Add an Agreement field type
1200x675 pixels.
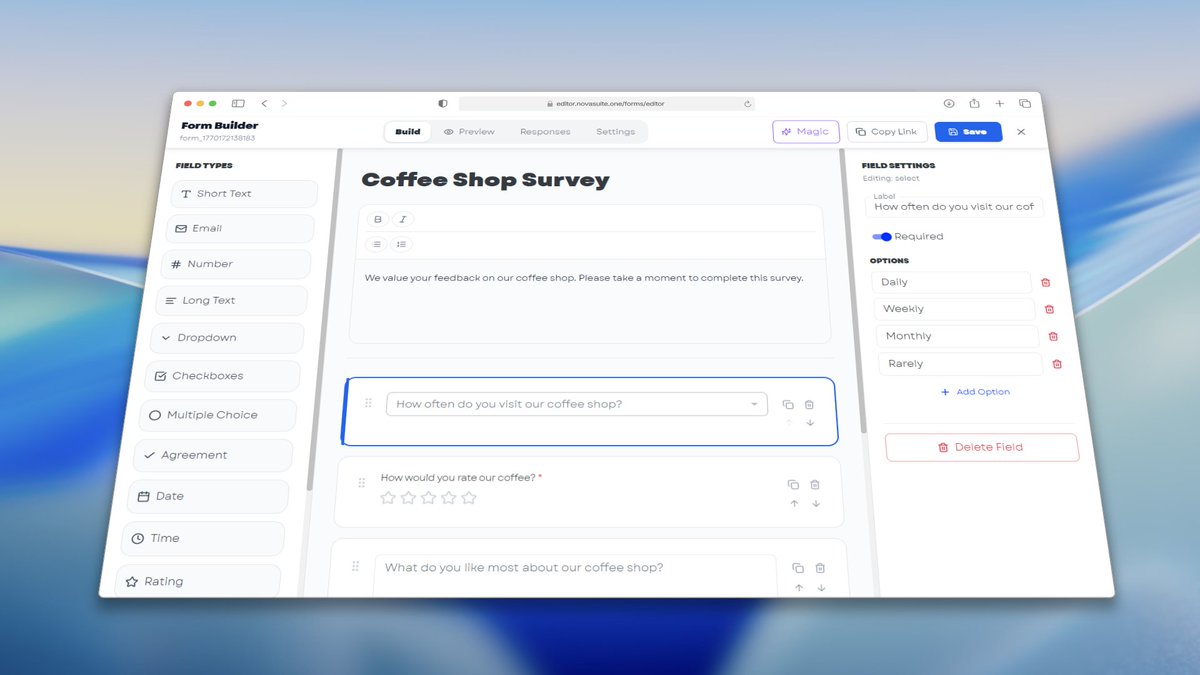pyautogui.click(x=213, y=455)
